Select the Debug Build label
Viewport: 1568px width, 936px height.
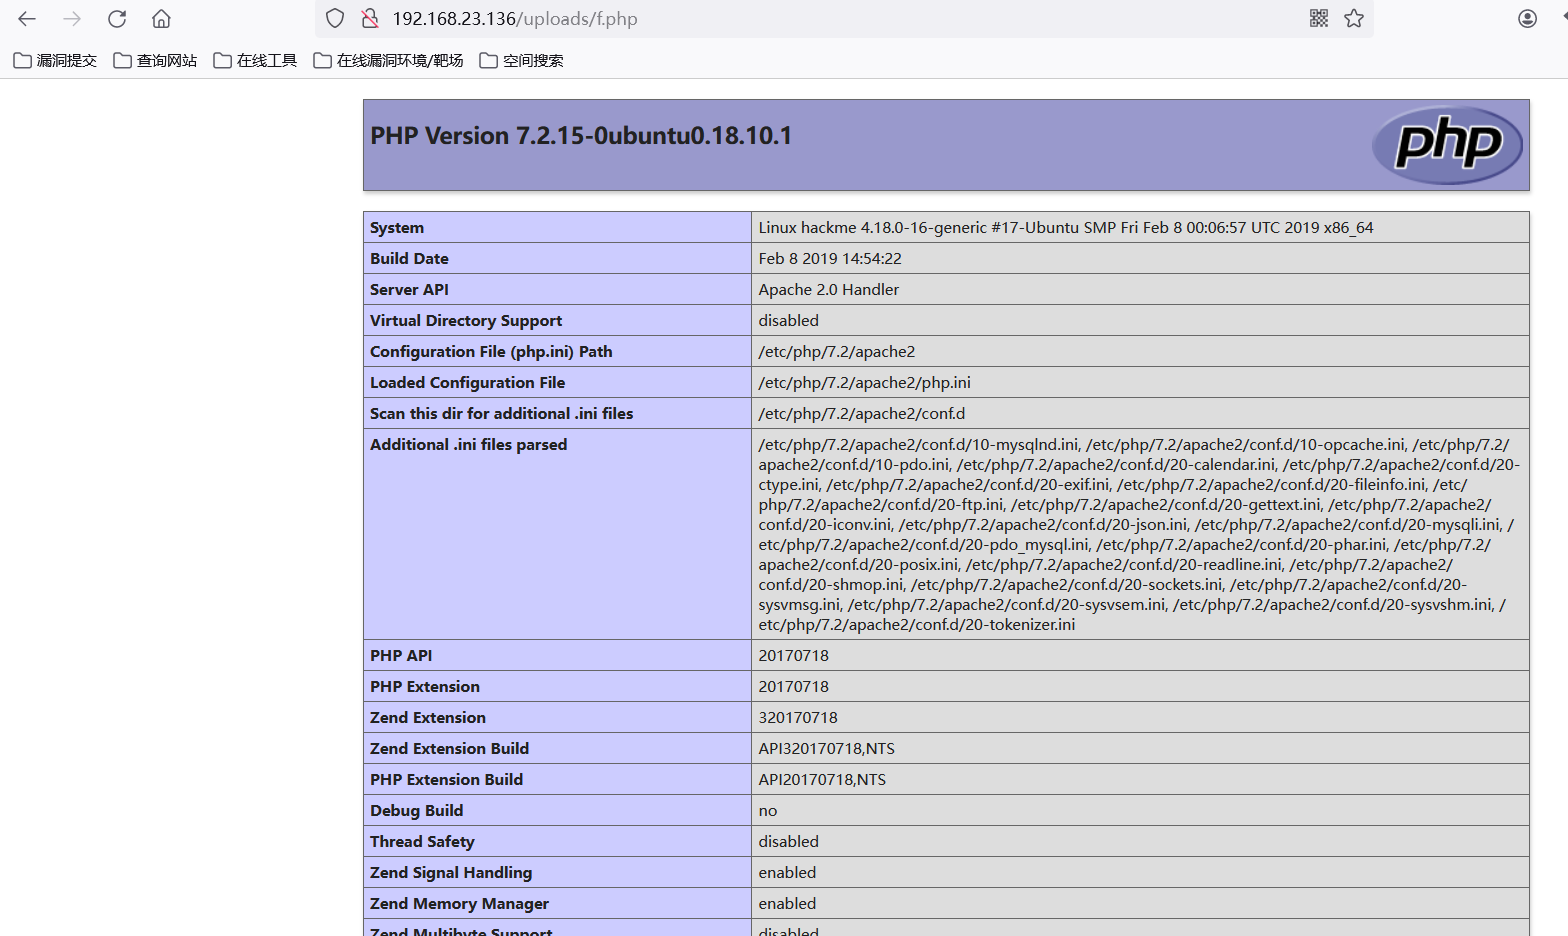point(416,811)
